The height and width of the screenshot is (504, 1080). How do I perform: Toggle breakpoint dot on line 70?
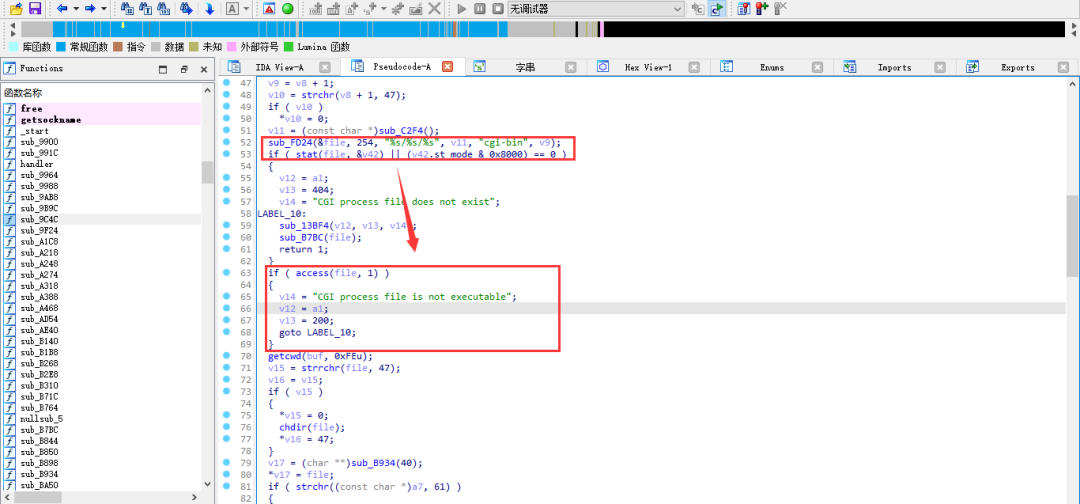[x=227, y=356]
